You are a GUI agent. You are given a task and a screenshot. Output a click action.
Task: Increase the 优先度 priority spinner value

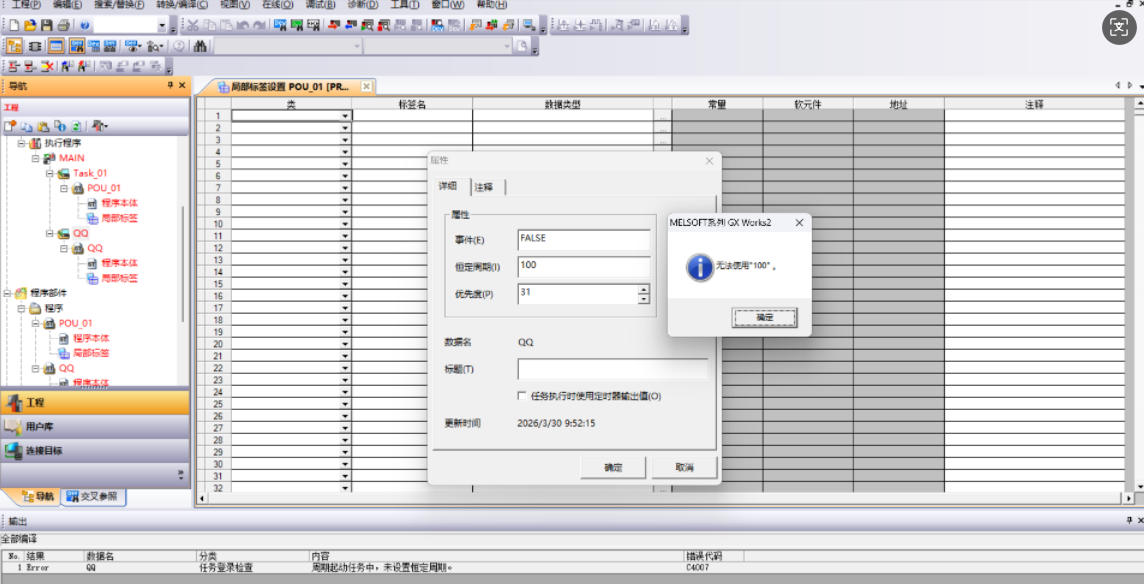point(643,289)
